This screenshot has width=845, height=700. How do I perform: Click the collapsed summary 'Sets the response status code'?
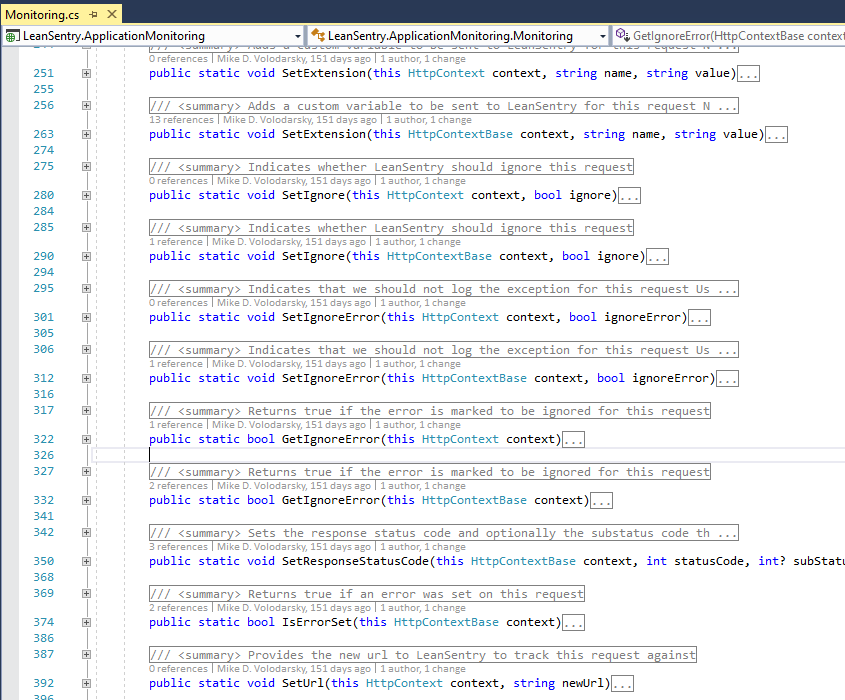[x=444, y=533]
